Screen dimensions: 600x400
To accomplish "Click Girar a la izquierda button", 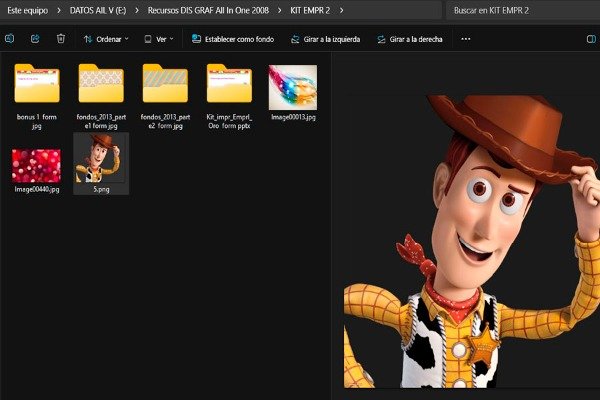I will click(326, 39).
